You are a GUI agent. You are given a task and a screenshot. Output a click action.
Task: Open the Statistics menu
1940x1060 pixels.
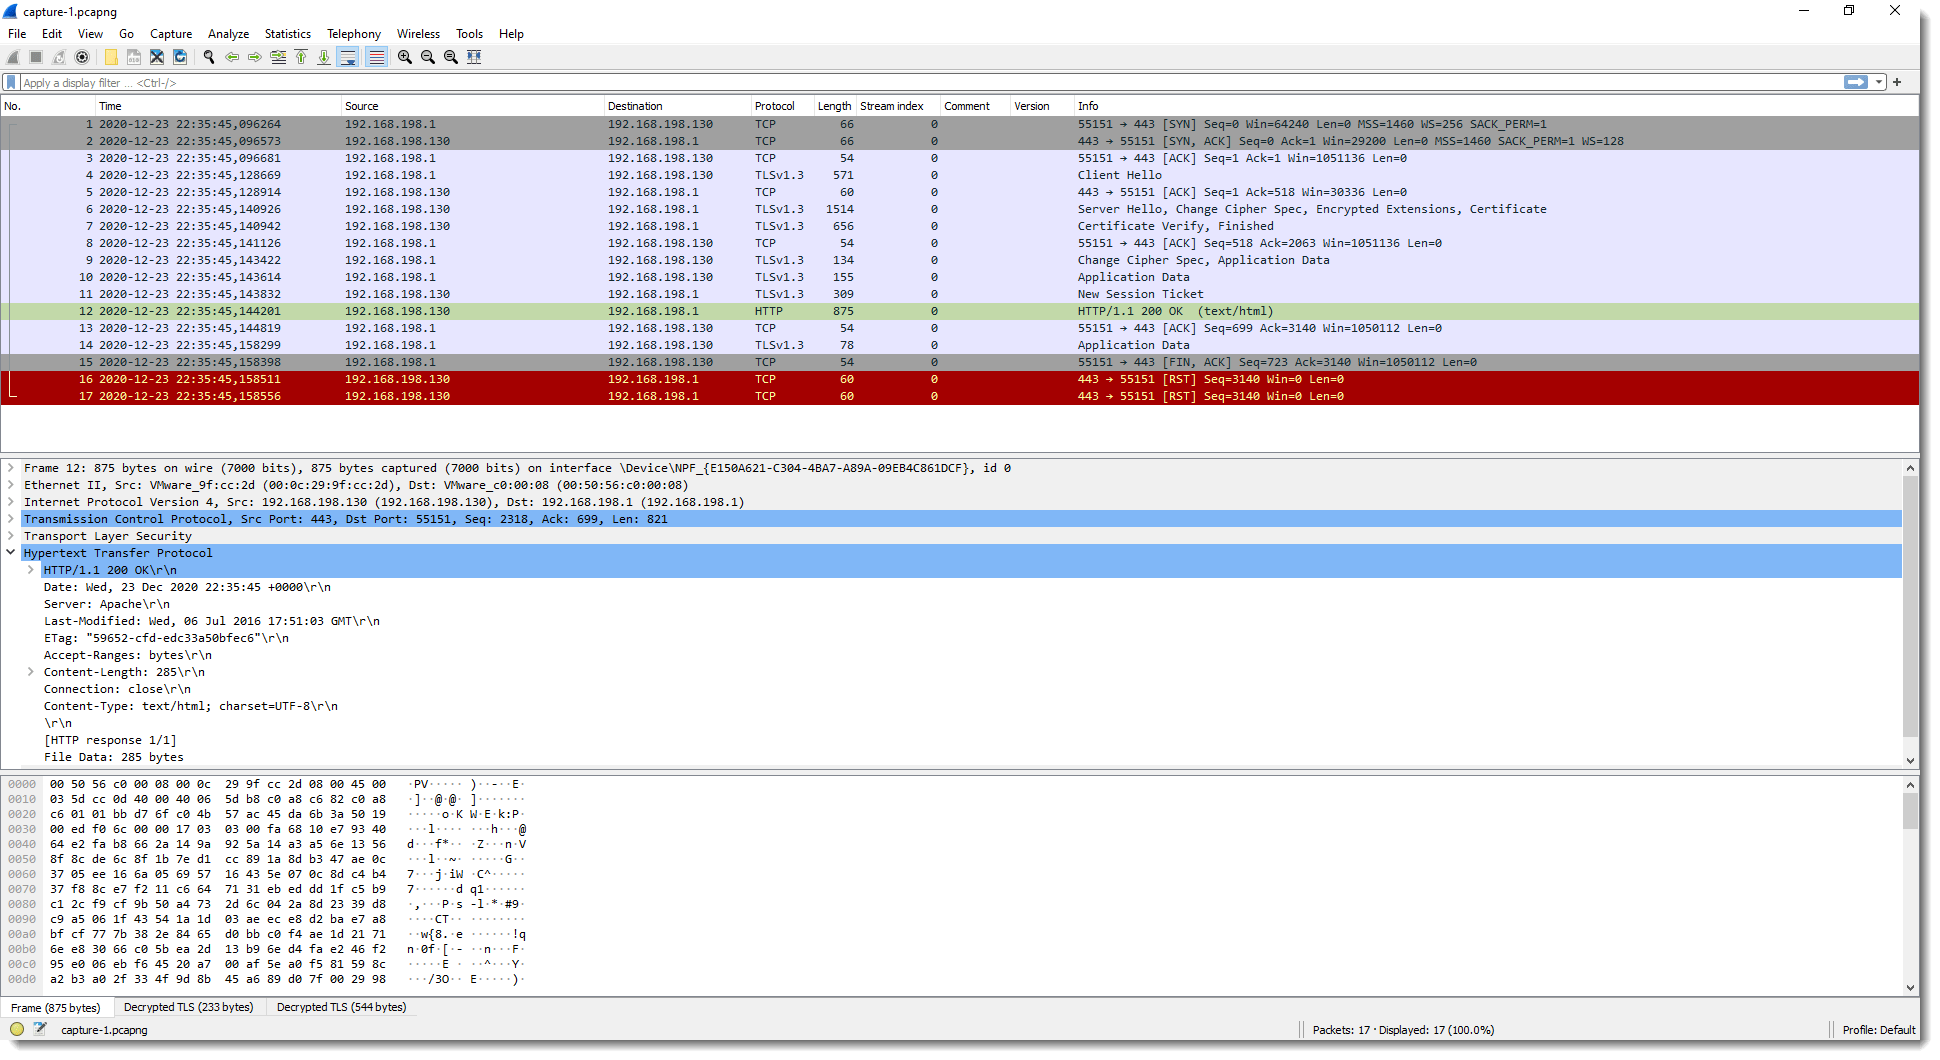coord(287,33)
